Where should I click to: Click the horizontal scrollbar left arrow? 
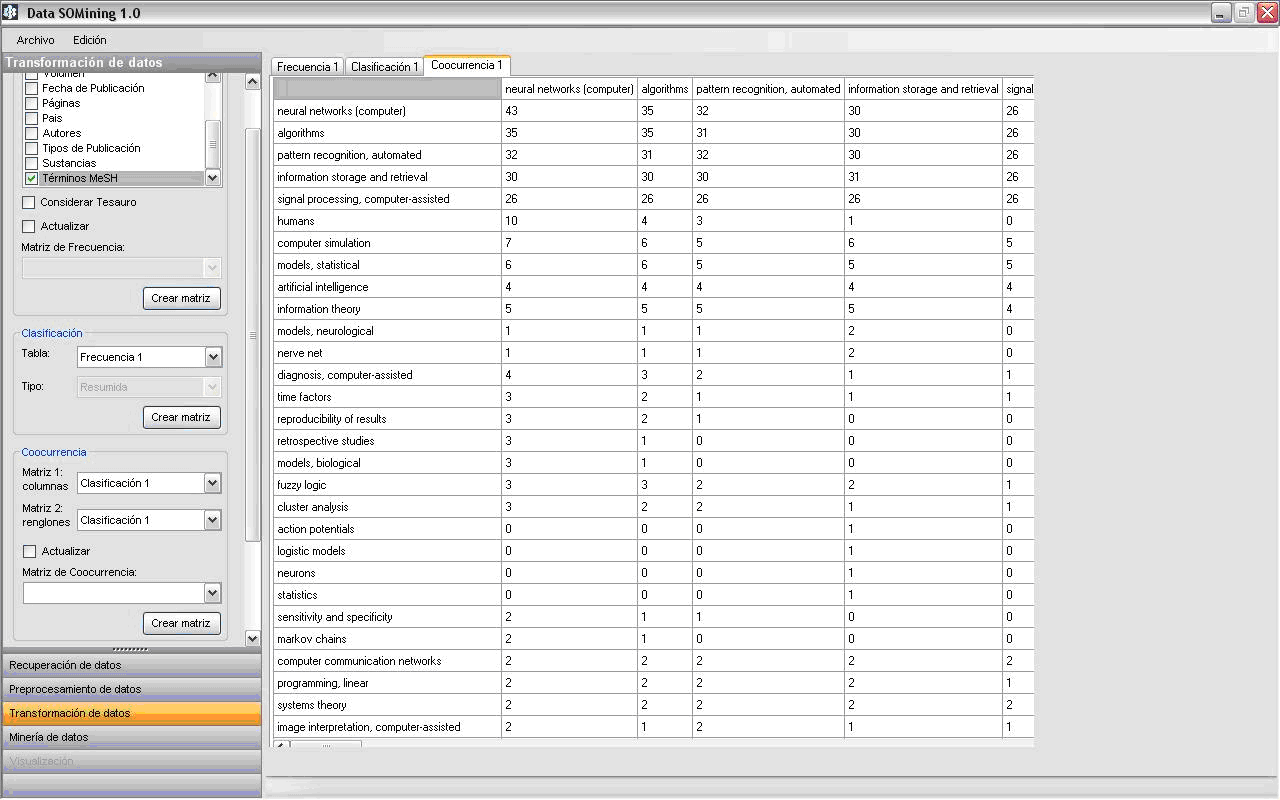pyautogui.click(x=281, y=745)
